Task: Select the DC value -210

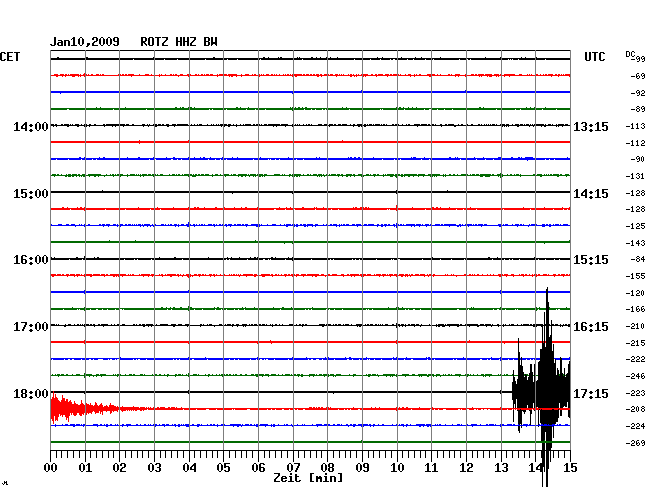Action: click(635, 326)
